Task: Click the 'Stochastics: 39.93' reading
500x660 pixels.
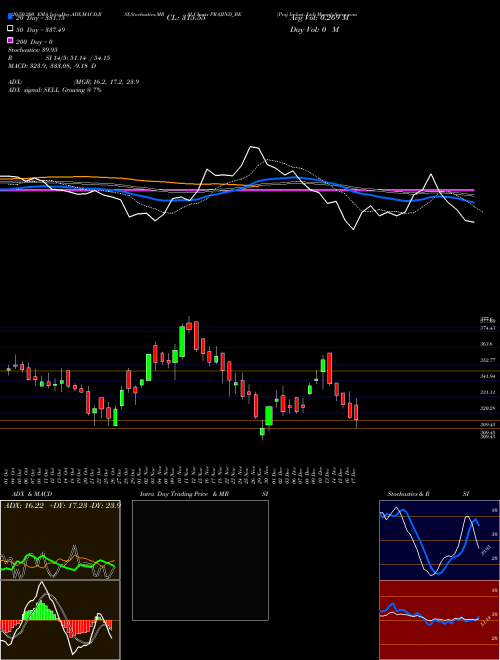Action: 33,50
